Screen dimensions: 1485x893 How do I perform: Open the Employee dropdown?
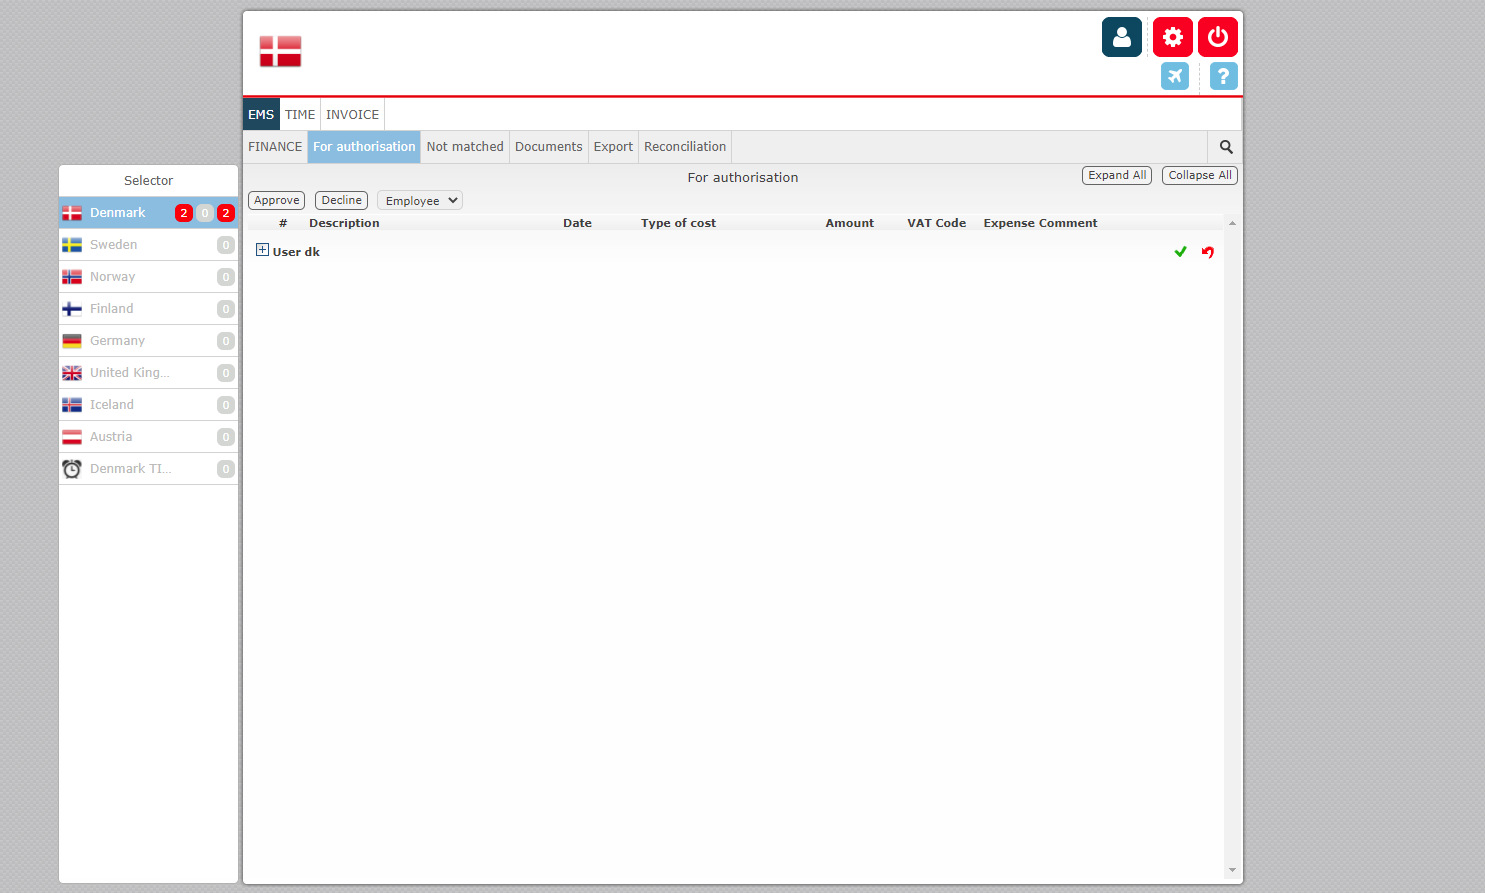(x=420, y=201)
